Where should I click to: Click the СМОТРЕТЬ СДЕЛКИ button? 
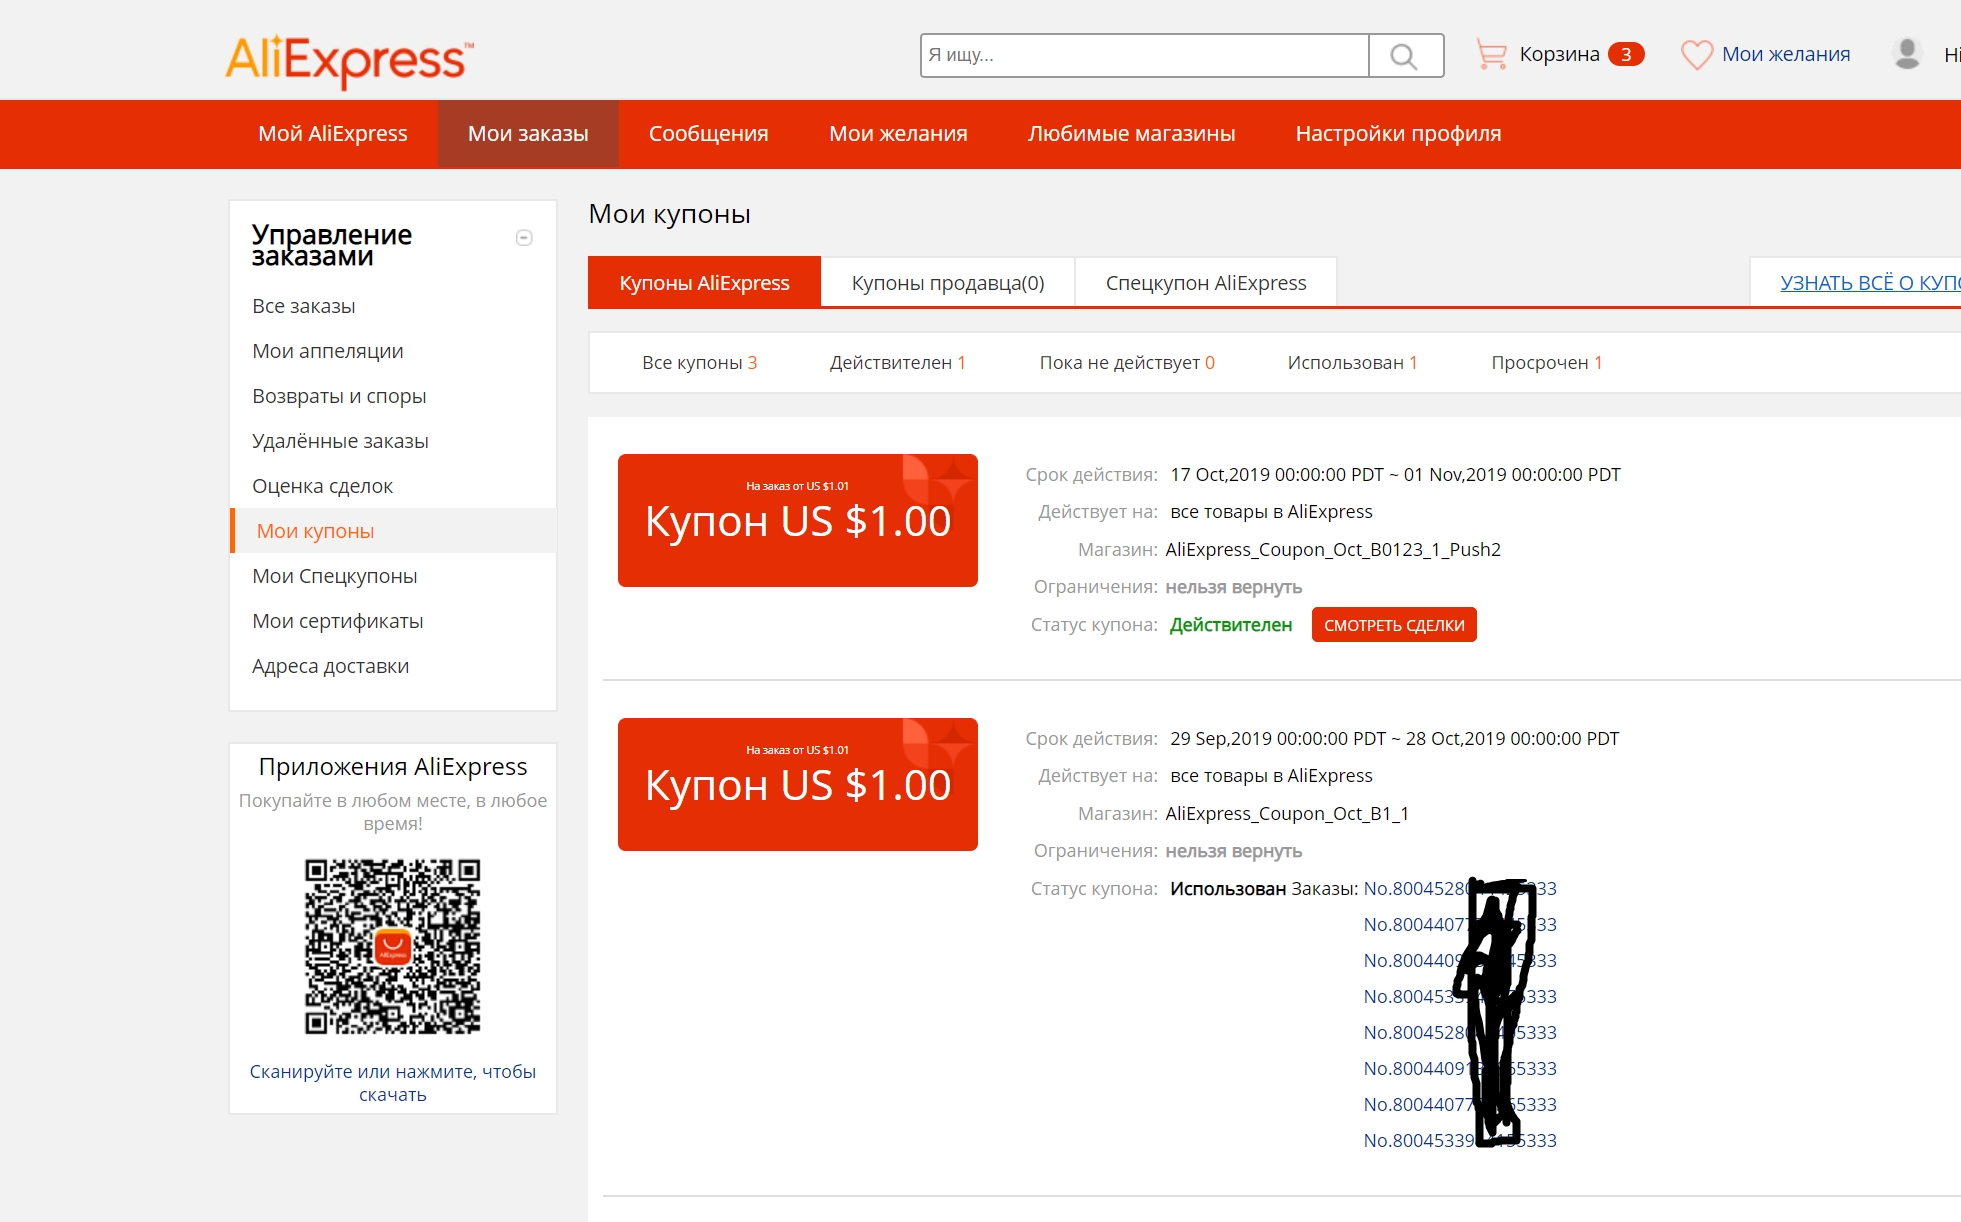tap(1394, 625)
